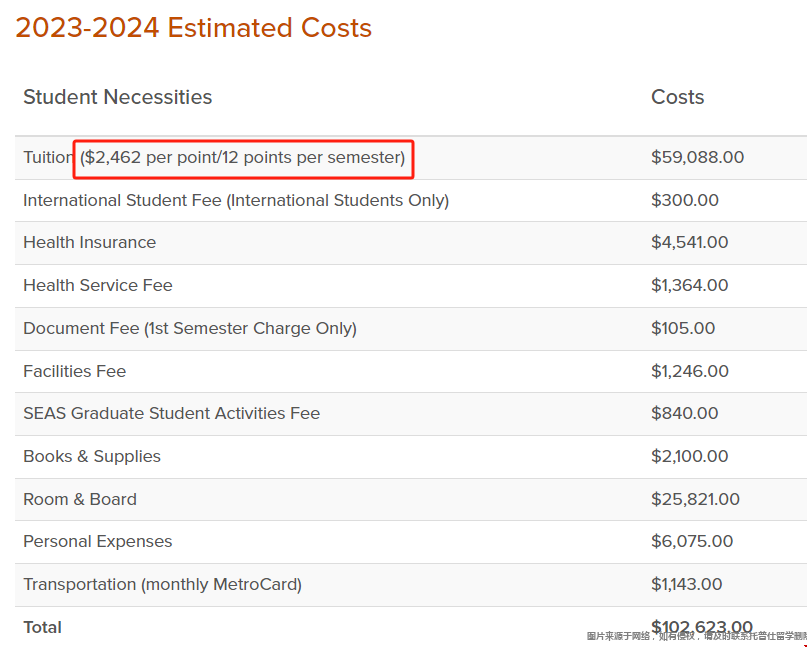This screenshot has width=807, height=647.
Task: Click the Tuition cost $59,088.00
Action: pos(697,157)
